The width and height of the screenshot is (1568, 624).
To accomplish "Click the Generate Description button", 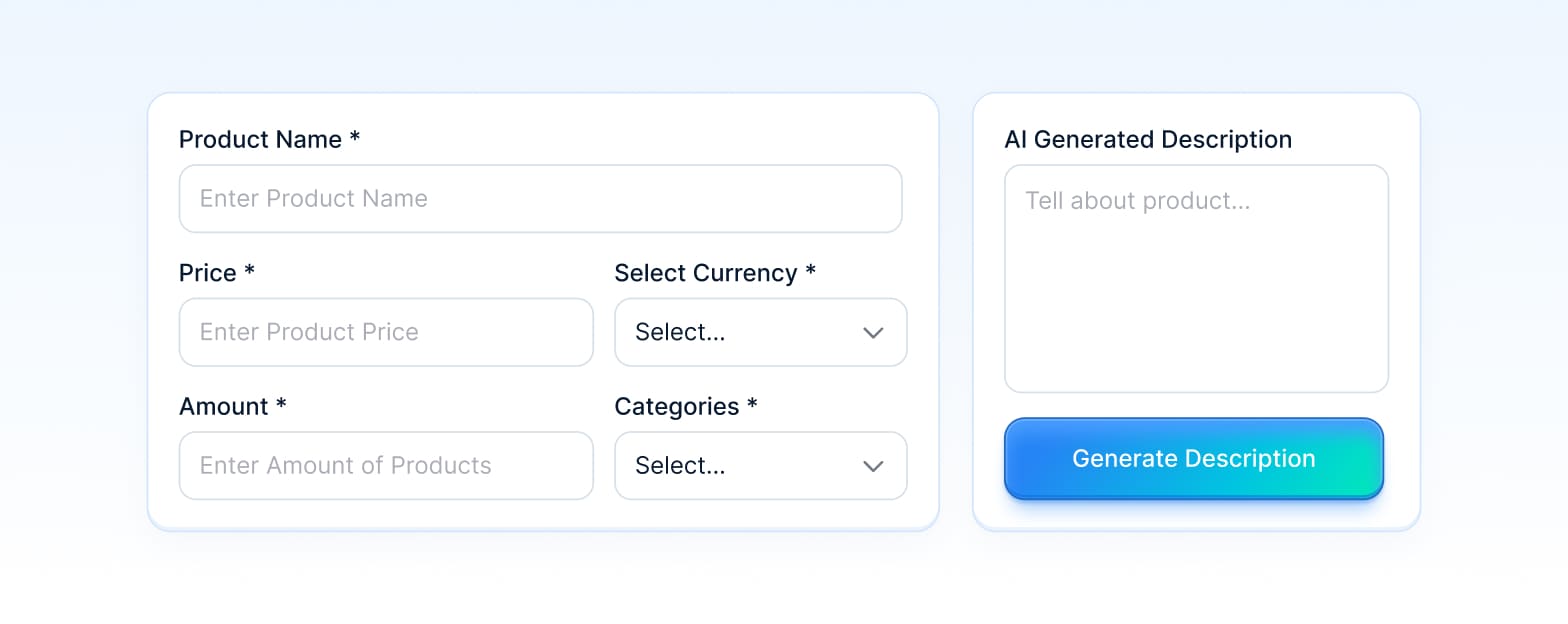I will click(x=1193, y=459).
